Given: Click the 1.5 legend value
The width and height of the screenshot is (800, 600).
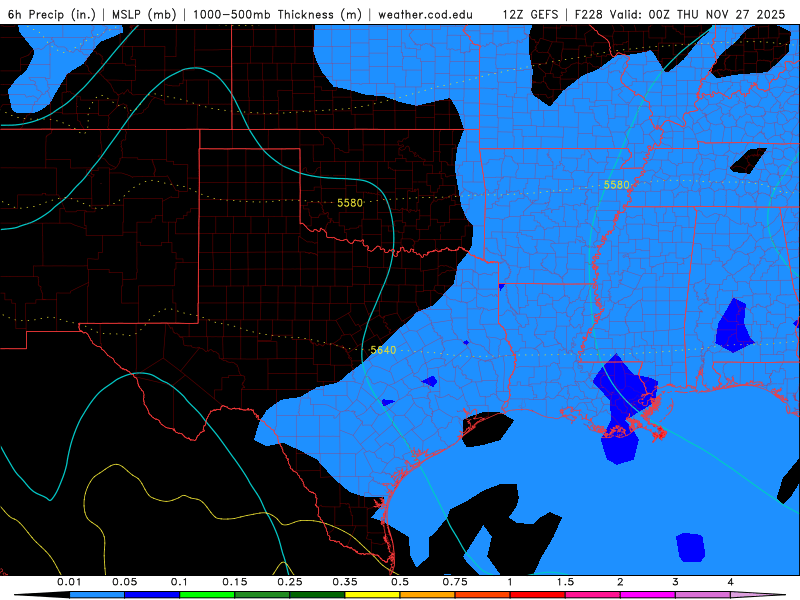Looking at the screenshot, I should click(x=565, y=582).
